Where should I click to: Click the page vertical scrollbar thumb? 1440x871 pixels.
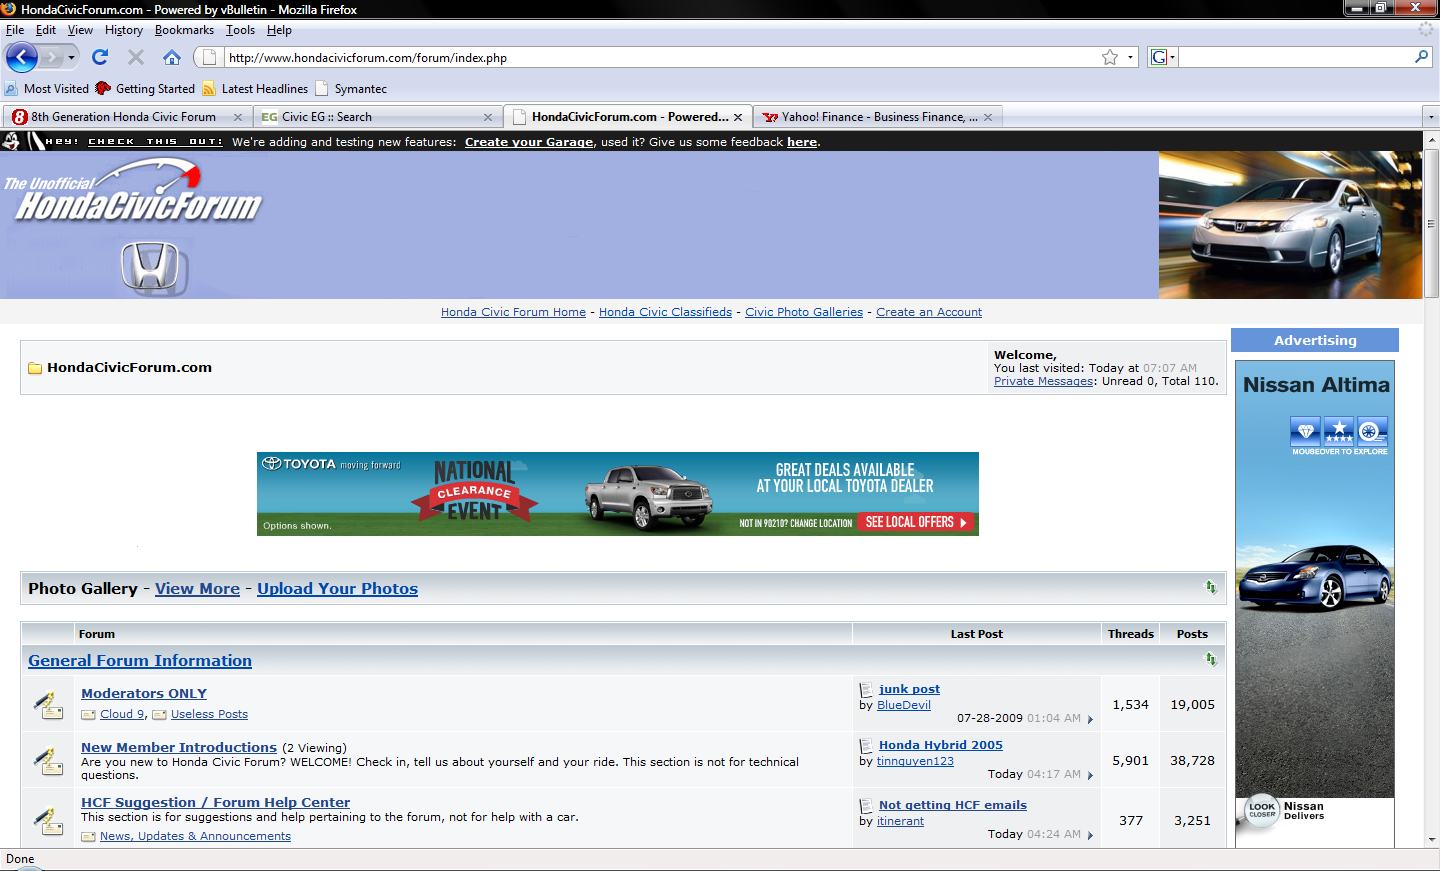(1431, 224)
